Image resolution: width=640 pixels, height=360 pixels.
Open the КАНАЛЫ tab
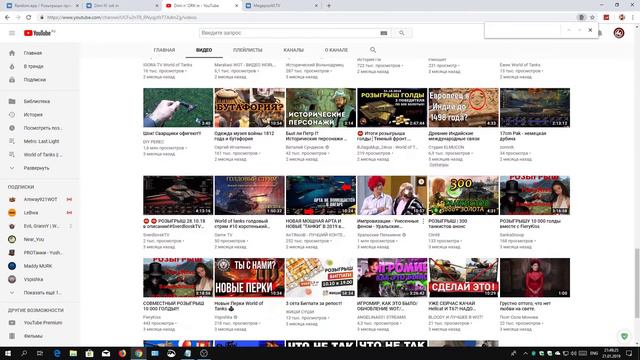(293, 50)
